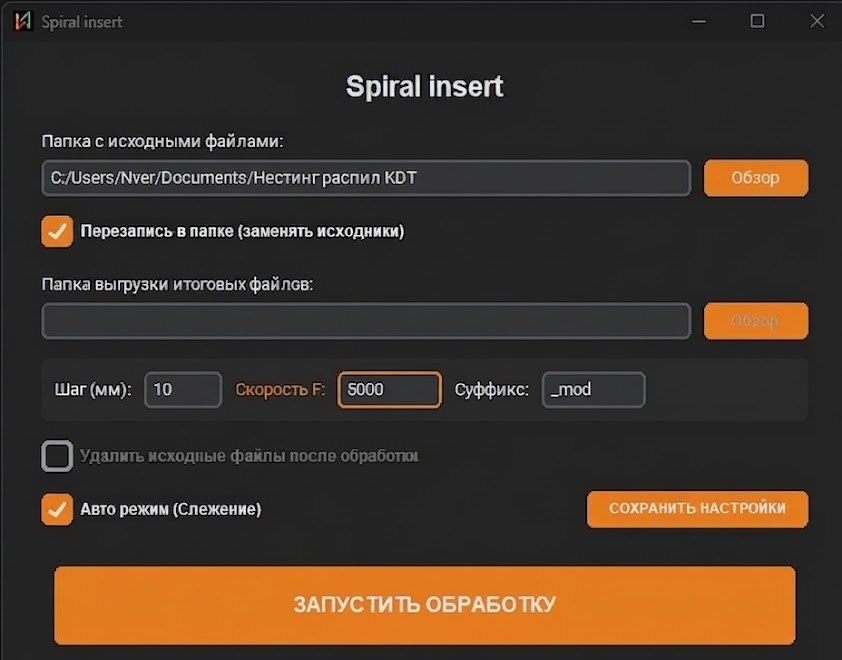The width and height of the screenshot is (842, 660).
Task: Select the Суффикс field containing _mod
Action: click(593, 389)
